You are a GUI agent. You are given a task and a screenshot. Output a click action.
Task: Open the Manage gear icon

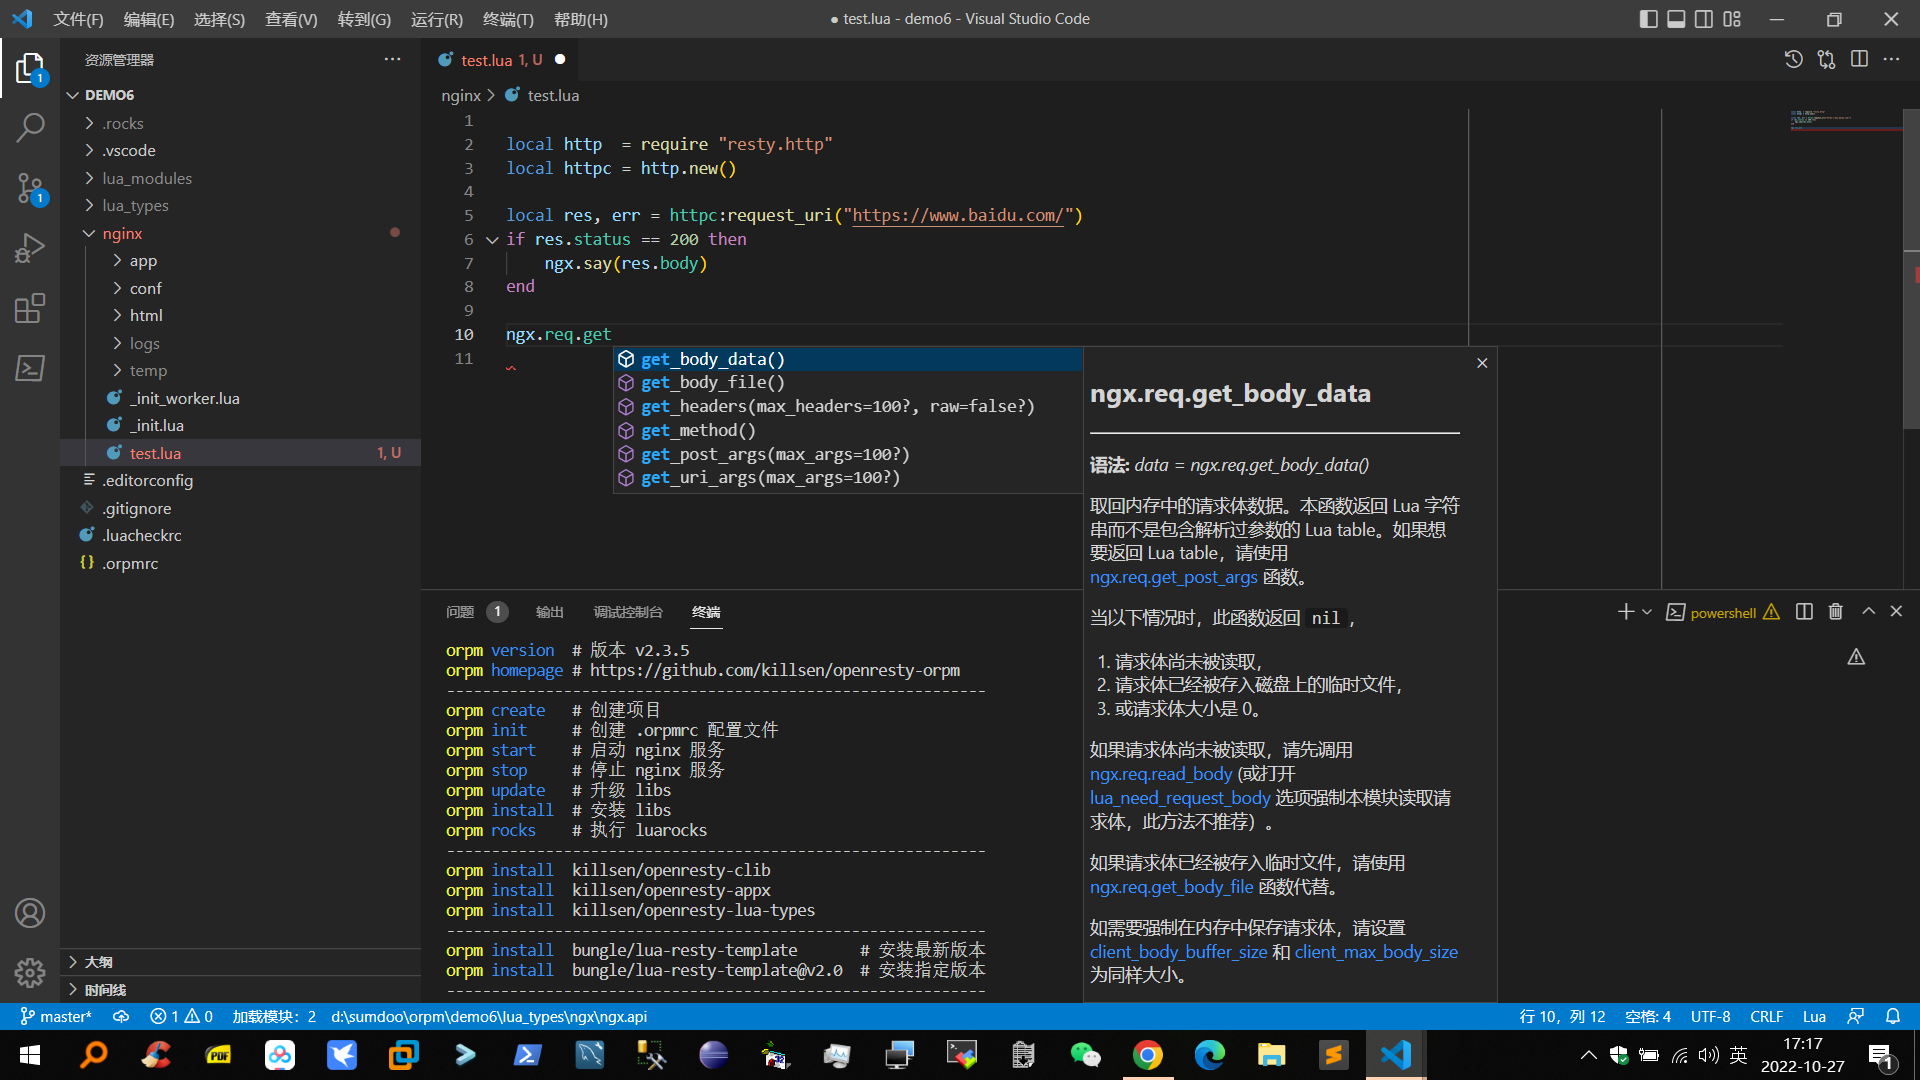[x=30, y=972]
